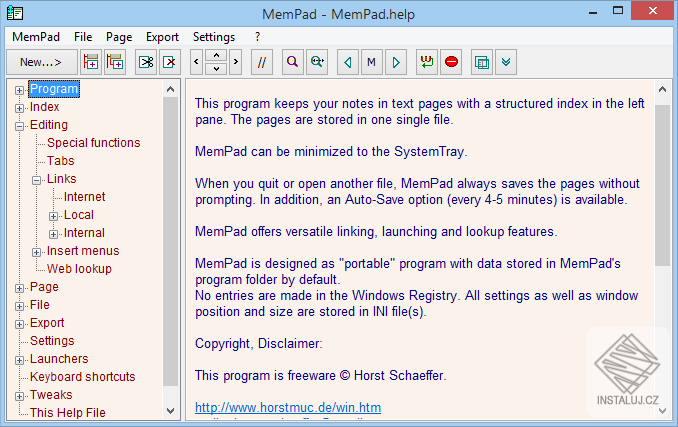Image resolution: width=678 pixels, height=427 pixels.
Task: Select the Local page in tree
Action: (79, 215)
